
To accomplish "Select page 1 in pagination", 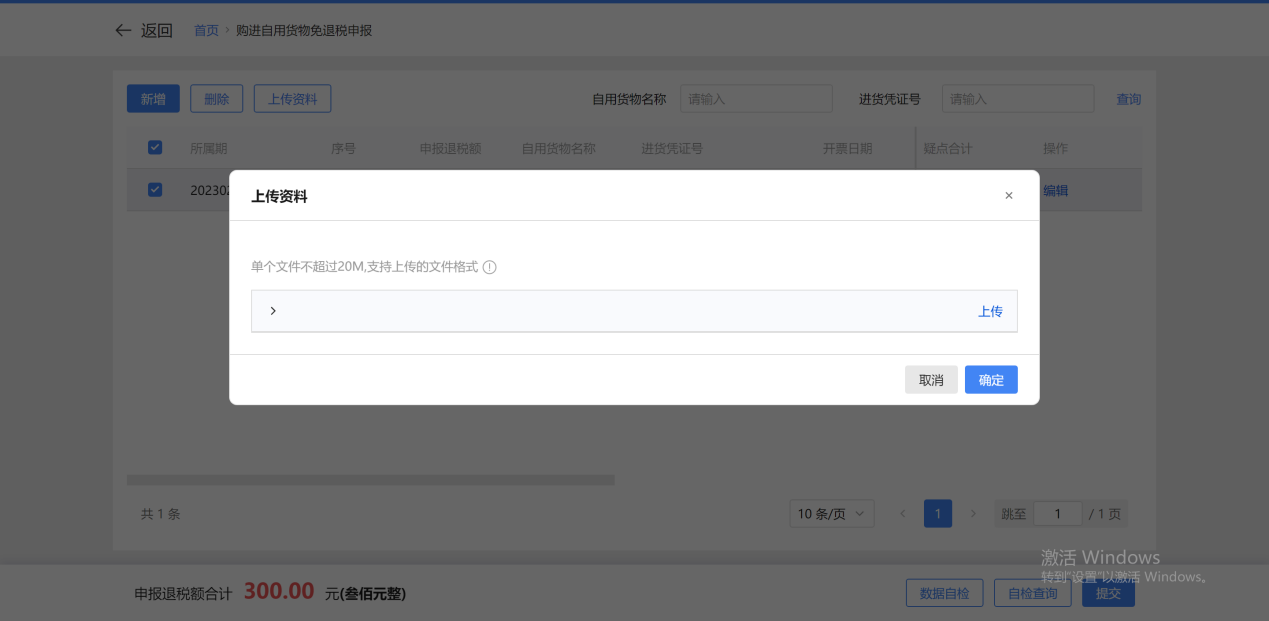I will click(937, 514).
